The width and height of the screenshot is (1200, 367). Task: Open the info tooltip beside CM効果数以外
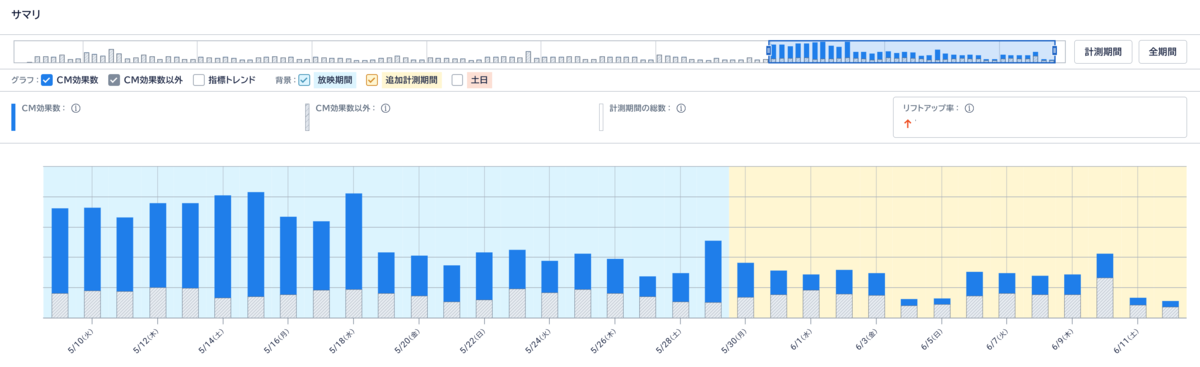point(385,108)
